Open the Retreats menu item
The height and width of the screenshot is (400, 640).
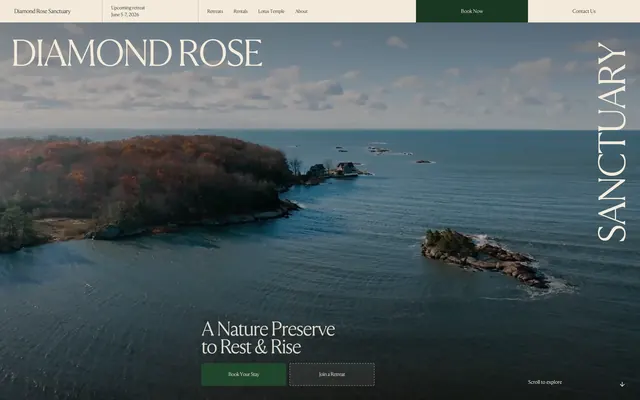click(x=215, y=11)
